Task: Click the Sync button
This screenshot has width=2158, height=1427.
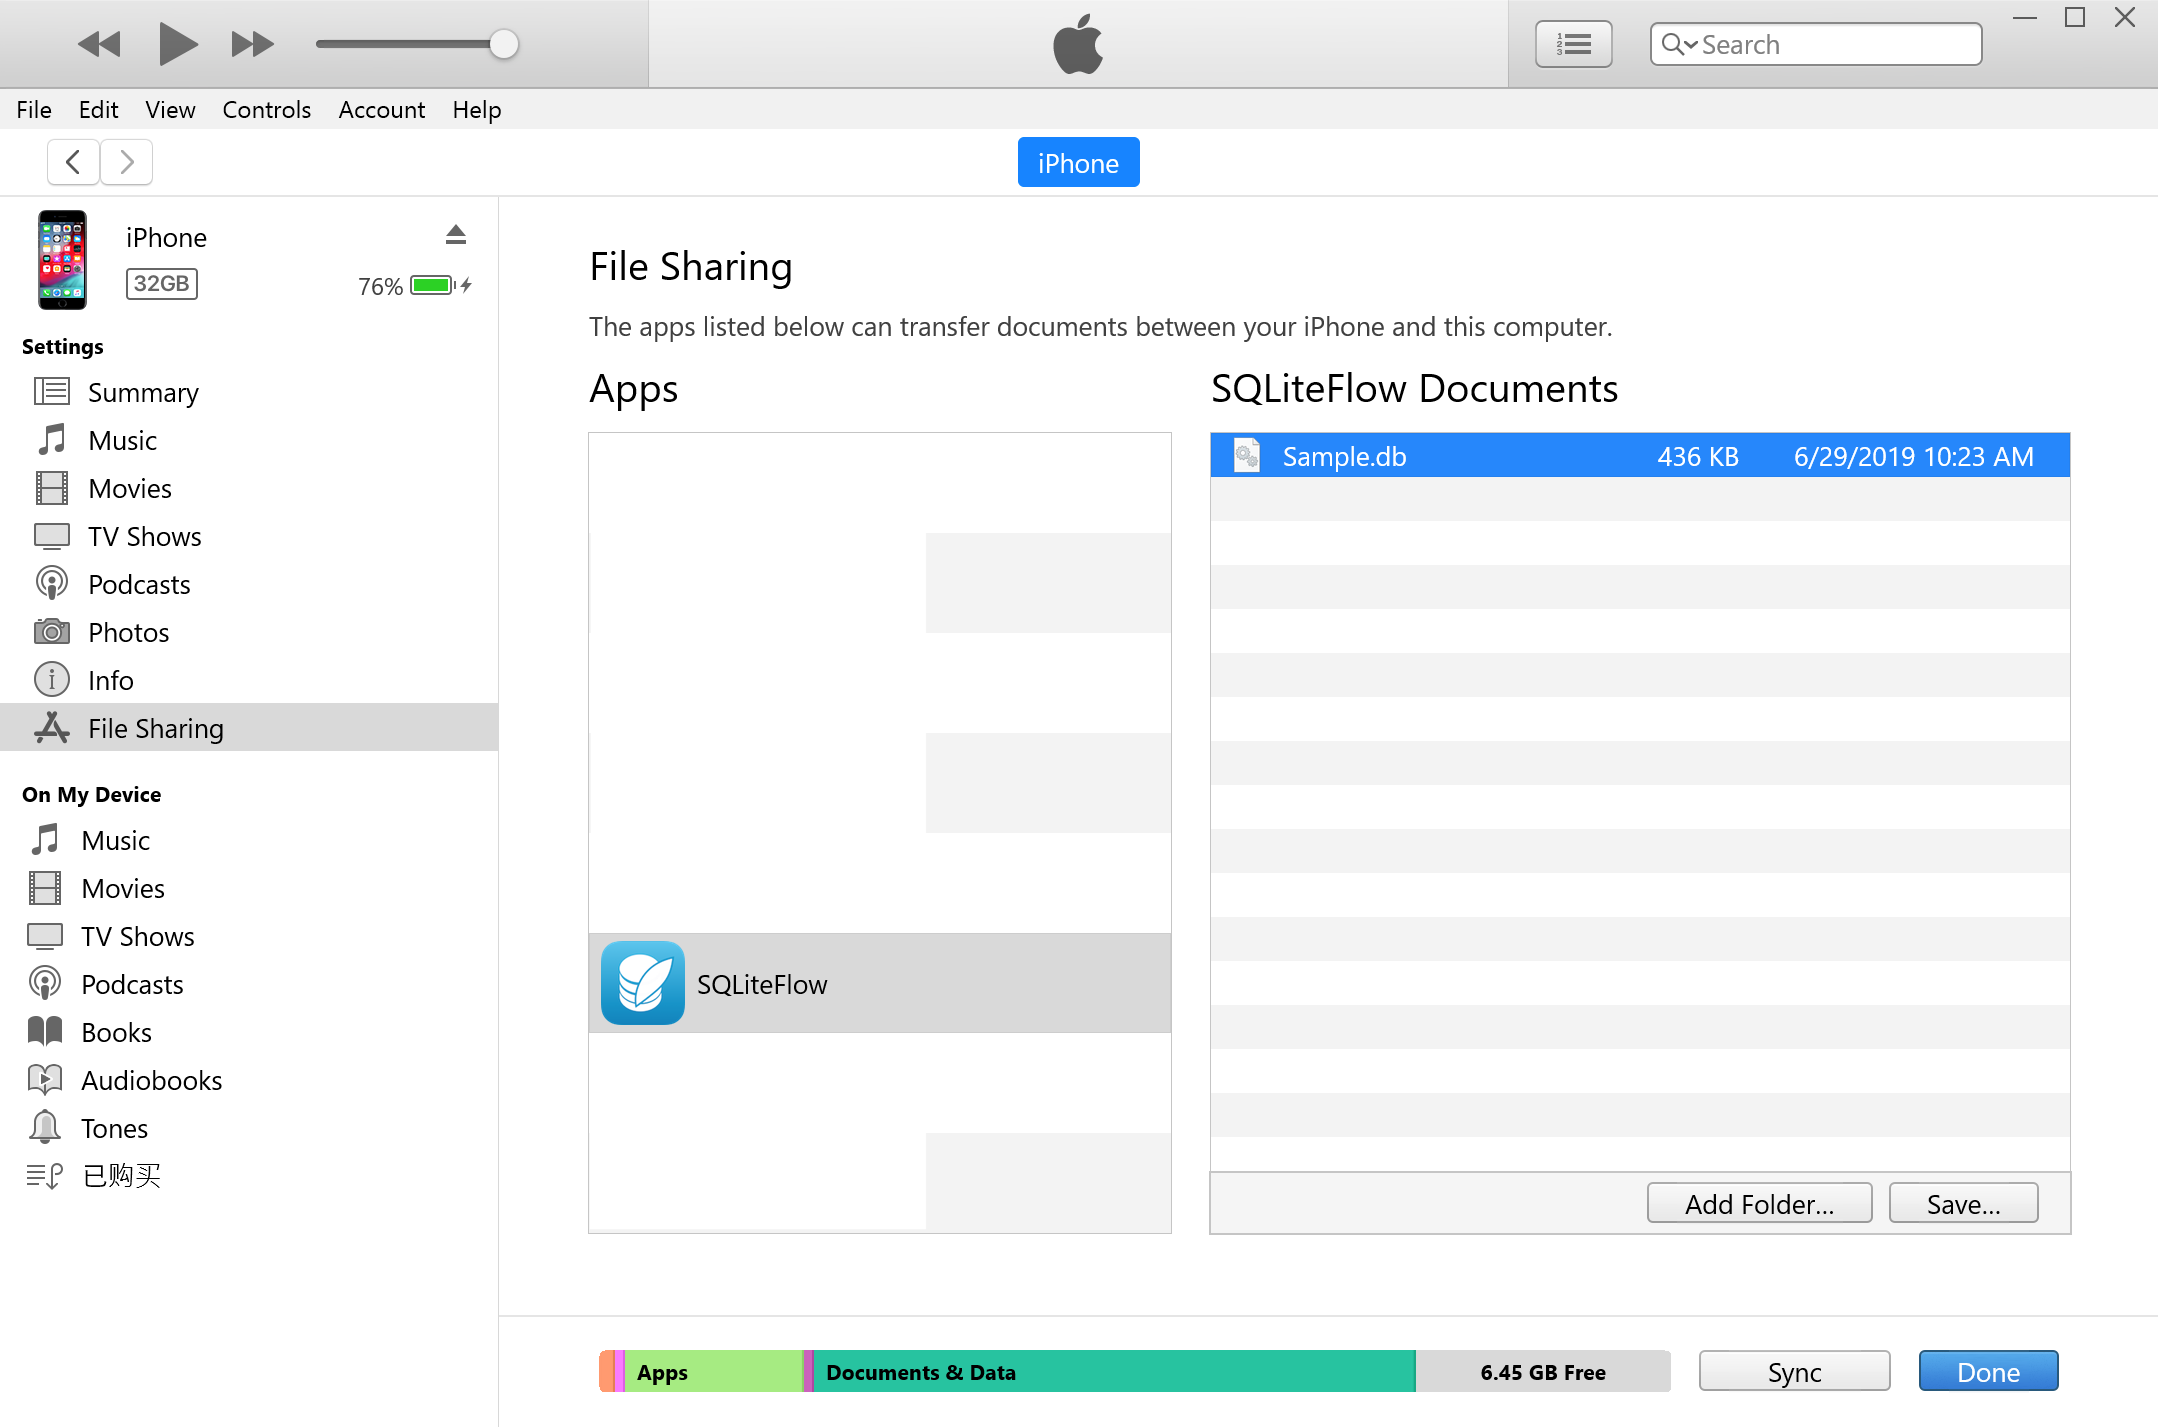Action: [x=1794, y=1371]
